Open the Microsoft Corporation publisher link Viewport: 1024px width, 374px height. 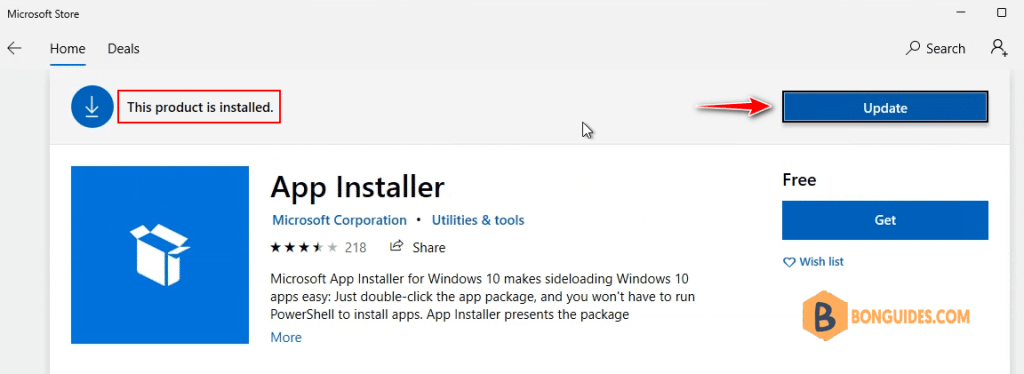(339, 220)
